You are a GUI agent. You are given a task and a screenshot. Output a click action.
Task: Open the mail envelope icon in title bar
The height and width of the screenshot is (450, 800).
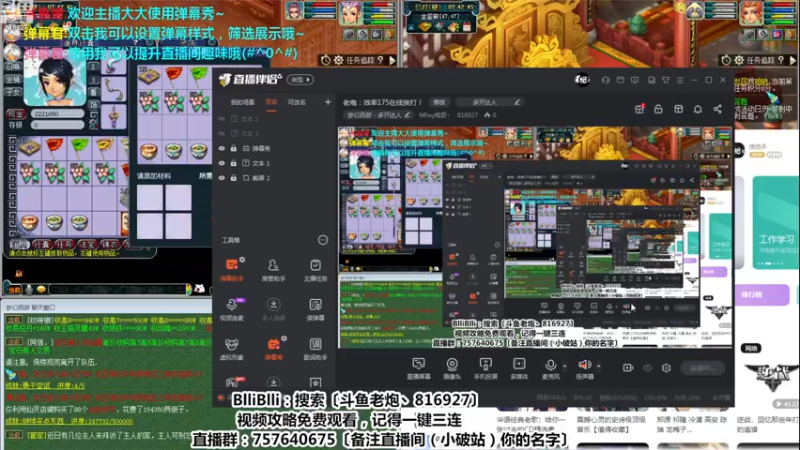pyautogui.click(x=620, y=80)
